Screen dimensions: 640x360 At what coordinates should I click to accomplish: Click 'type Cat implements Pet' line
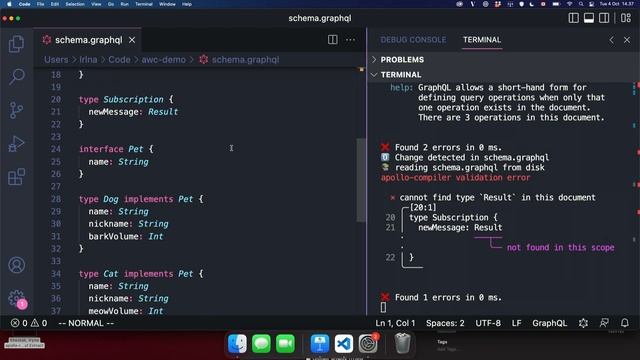coord(141,273)
